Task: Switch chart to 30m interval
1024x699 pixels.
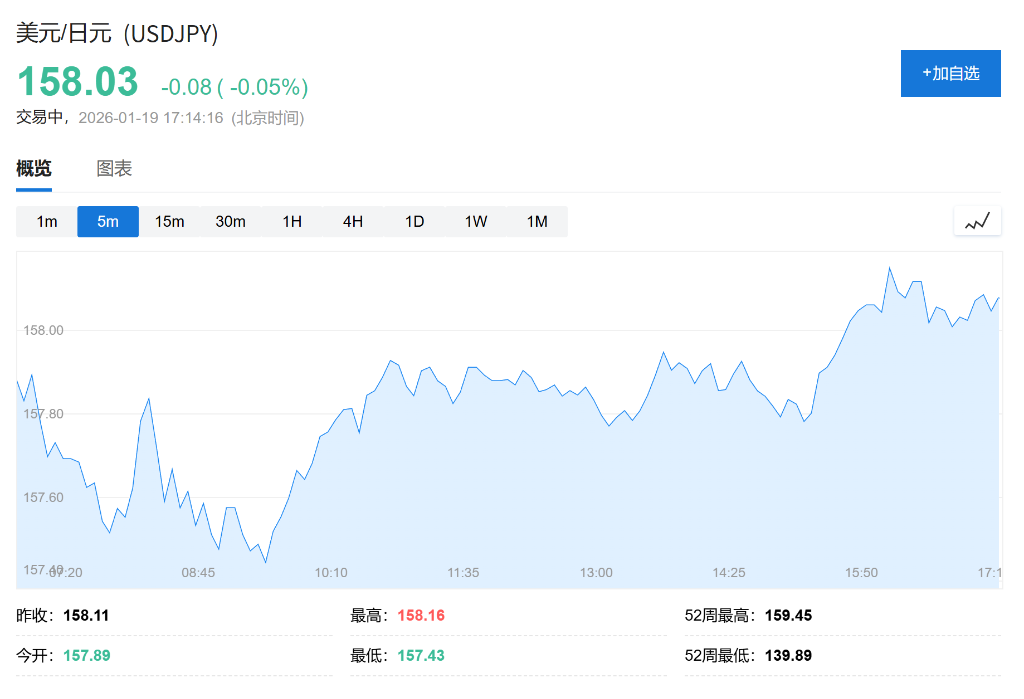Action: point(230,221)
